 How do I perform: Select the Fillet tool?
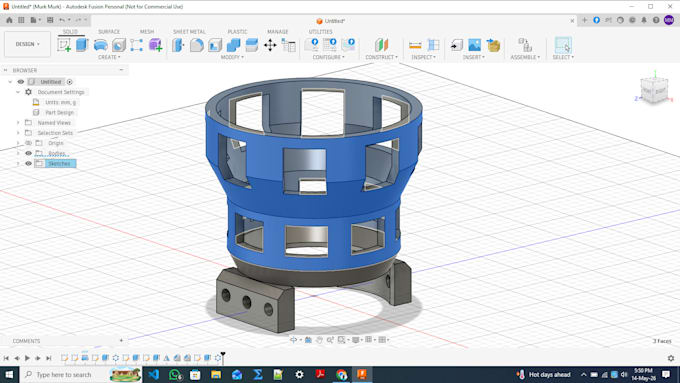[196, 45]
